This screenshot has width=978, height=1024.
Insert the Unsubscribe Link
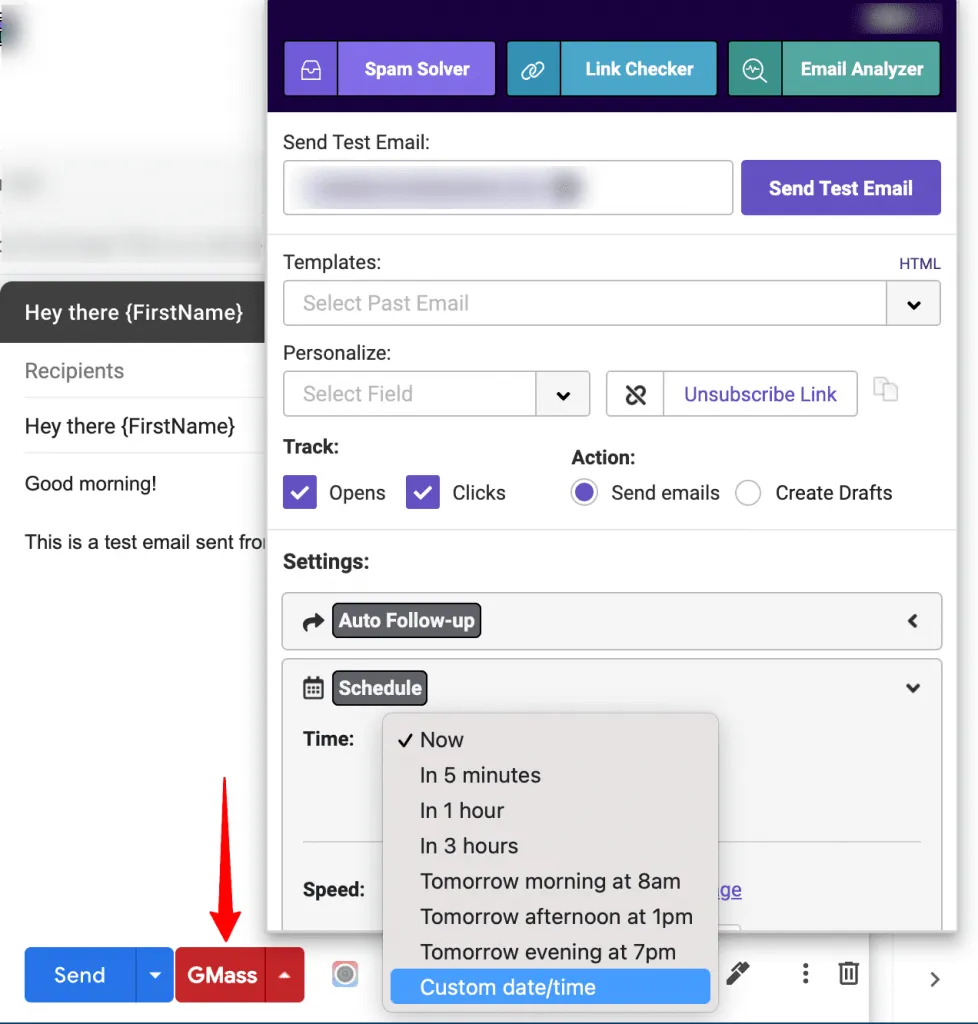pyautogui.click(x=760, y=394)
